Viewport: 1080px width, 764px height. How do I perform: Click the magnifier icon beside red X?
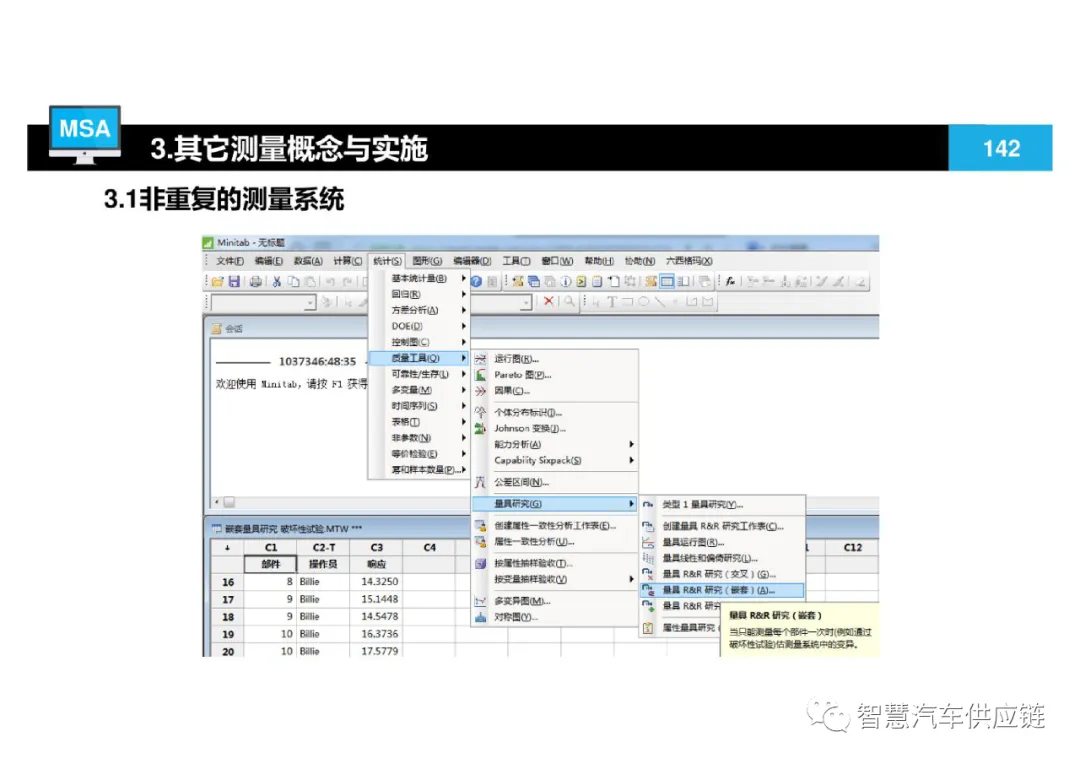(x=569, y=301)
